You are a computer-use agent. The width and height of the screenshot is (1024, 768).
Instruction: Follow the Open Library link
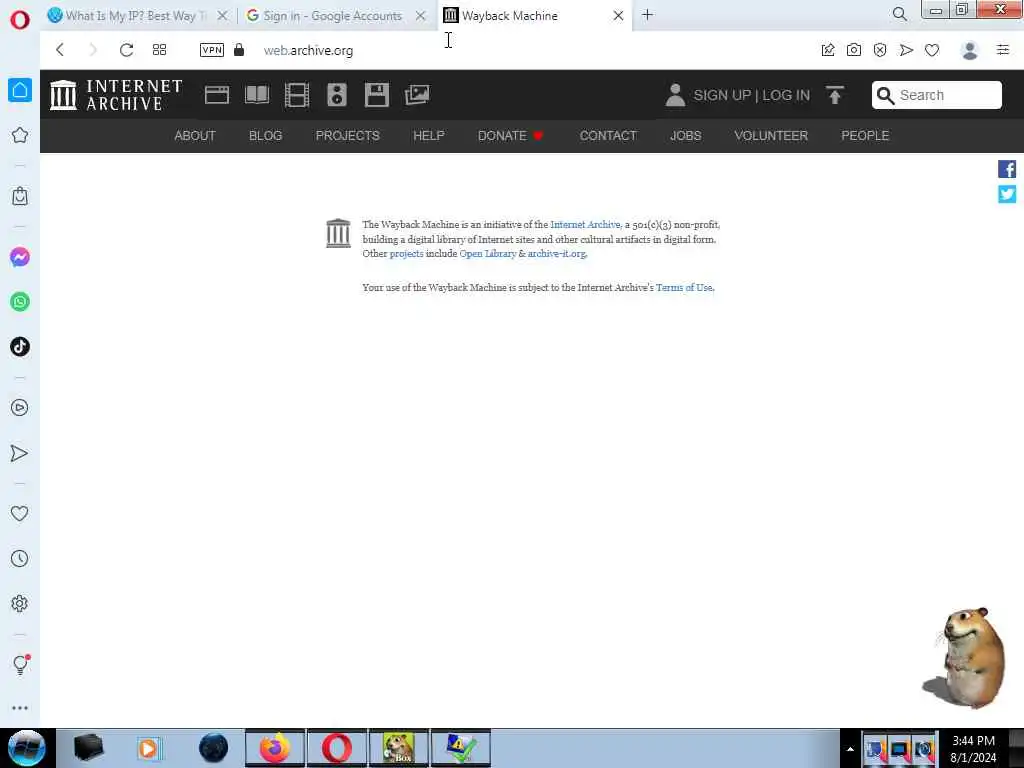coord(488,253)
